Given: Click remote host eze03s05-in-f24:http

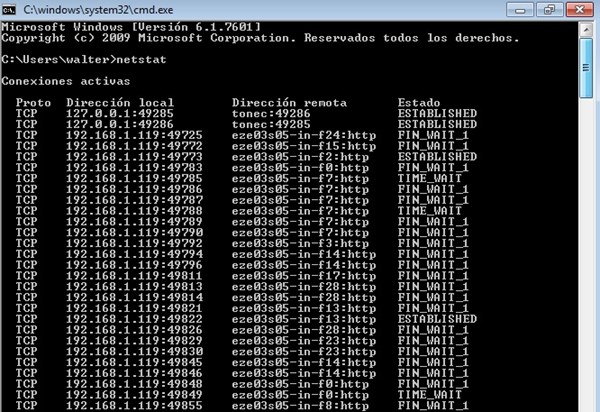Looking at the screenshot, I should 304,135.
